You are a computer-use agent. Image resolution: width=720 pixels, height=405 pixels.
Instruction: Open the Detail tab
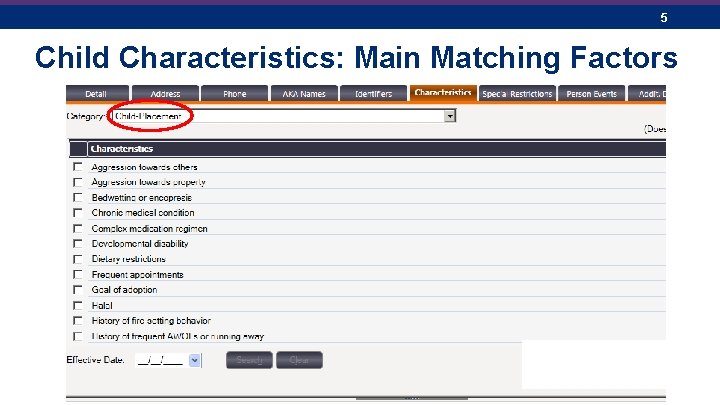(97, 94)
